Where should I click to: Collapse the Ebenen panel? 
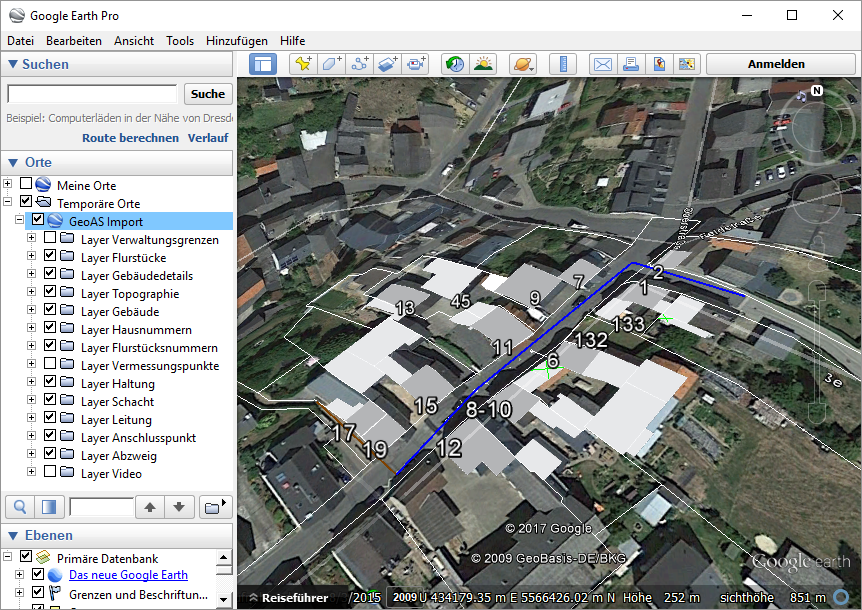pos(13,536)
